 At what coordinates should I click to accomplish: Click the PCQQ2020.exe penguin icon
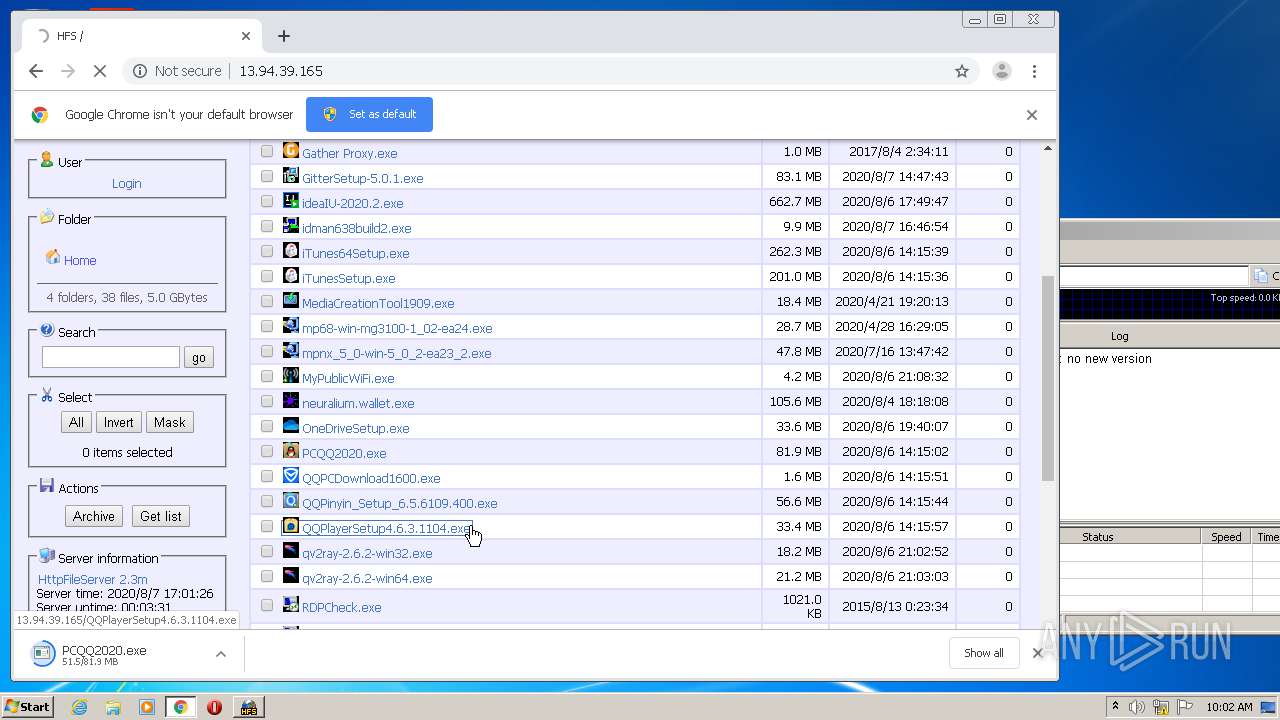[291, 451]
